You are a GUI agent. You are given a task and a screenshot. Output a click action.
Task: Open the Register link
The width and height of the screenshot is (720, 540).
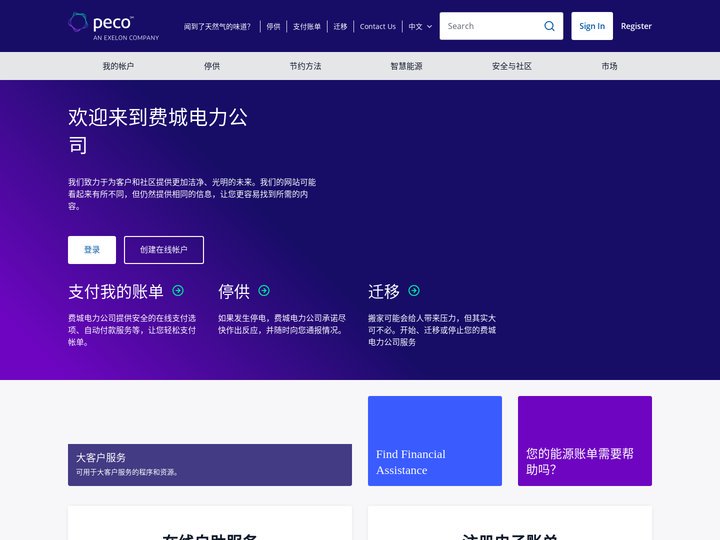tap(636, 26)
